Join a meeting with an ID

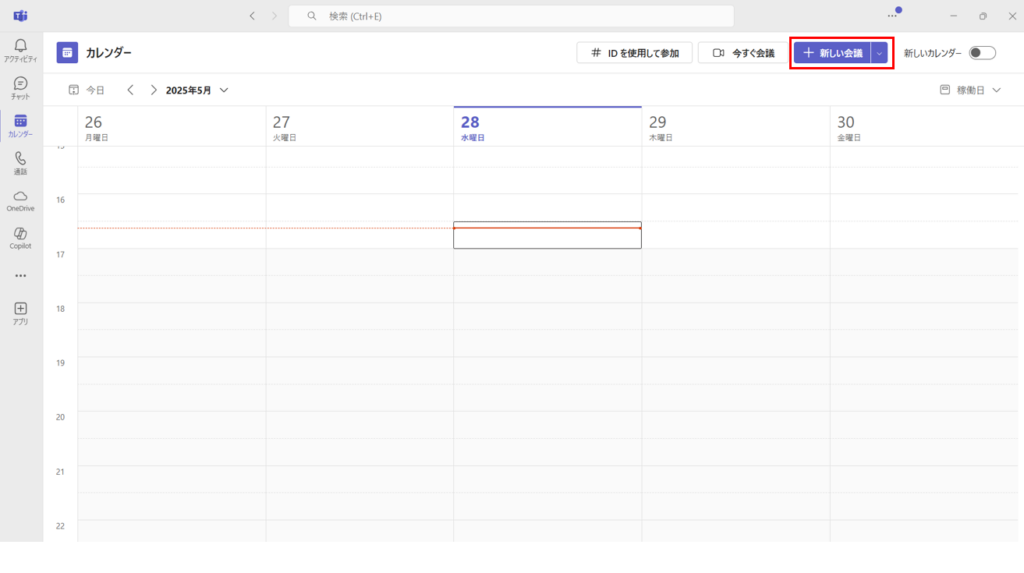[634, 53]
